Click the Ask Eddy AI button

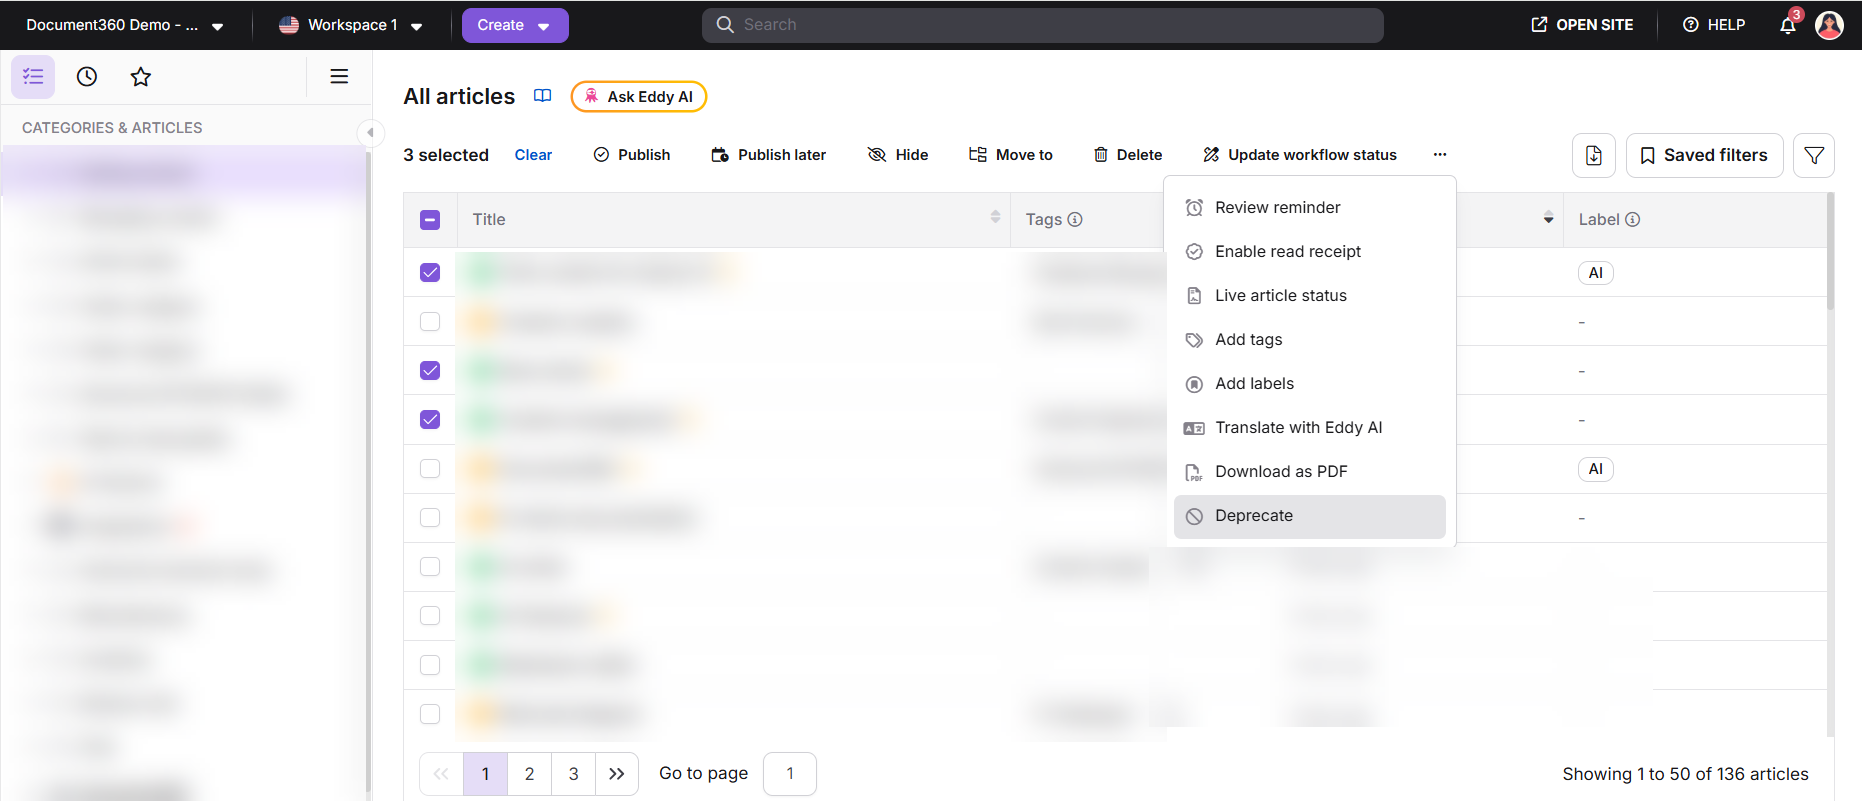click(x=639, y=97)
